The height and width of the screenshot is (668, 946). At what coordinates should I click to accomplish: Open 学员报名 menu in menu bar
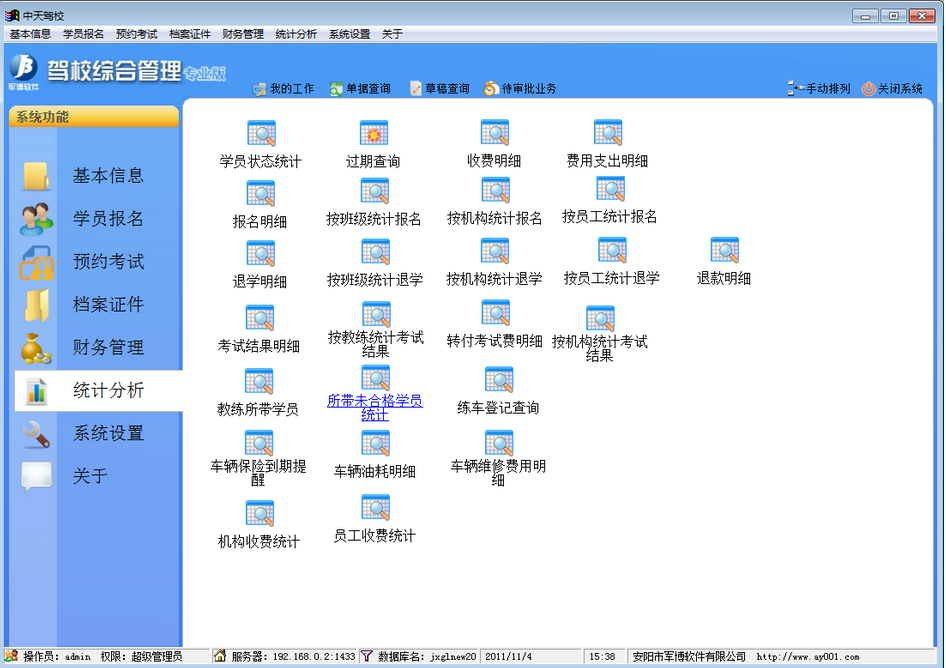click(83, 34)
